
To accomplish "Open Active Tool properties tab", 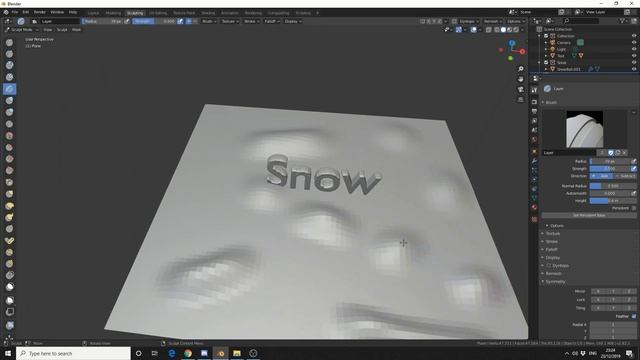I will pos(534,90).
